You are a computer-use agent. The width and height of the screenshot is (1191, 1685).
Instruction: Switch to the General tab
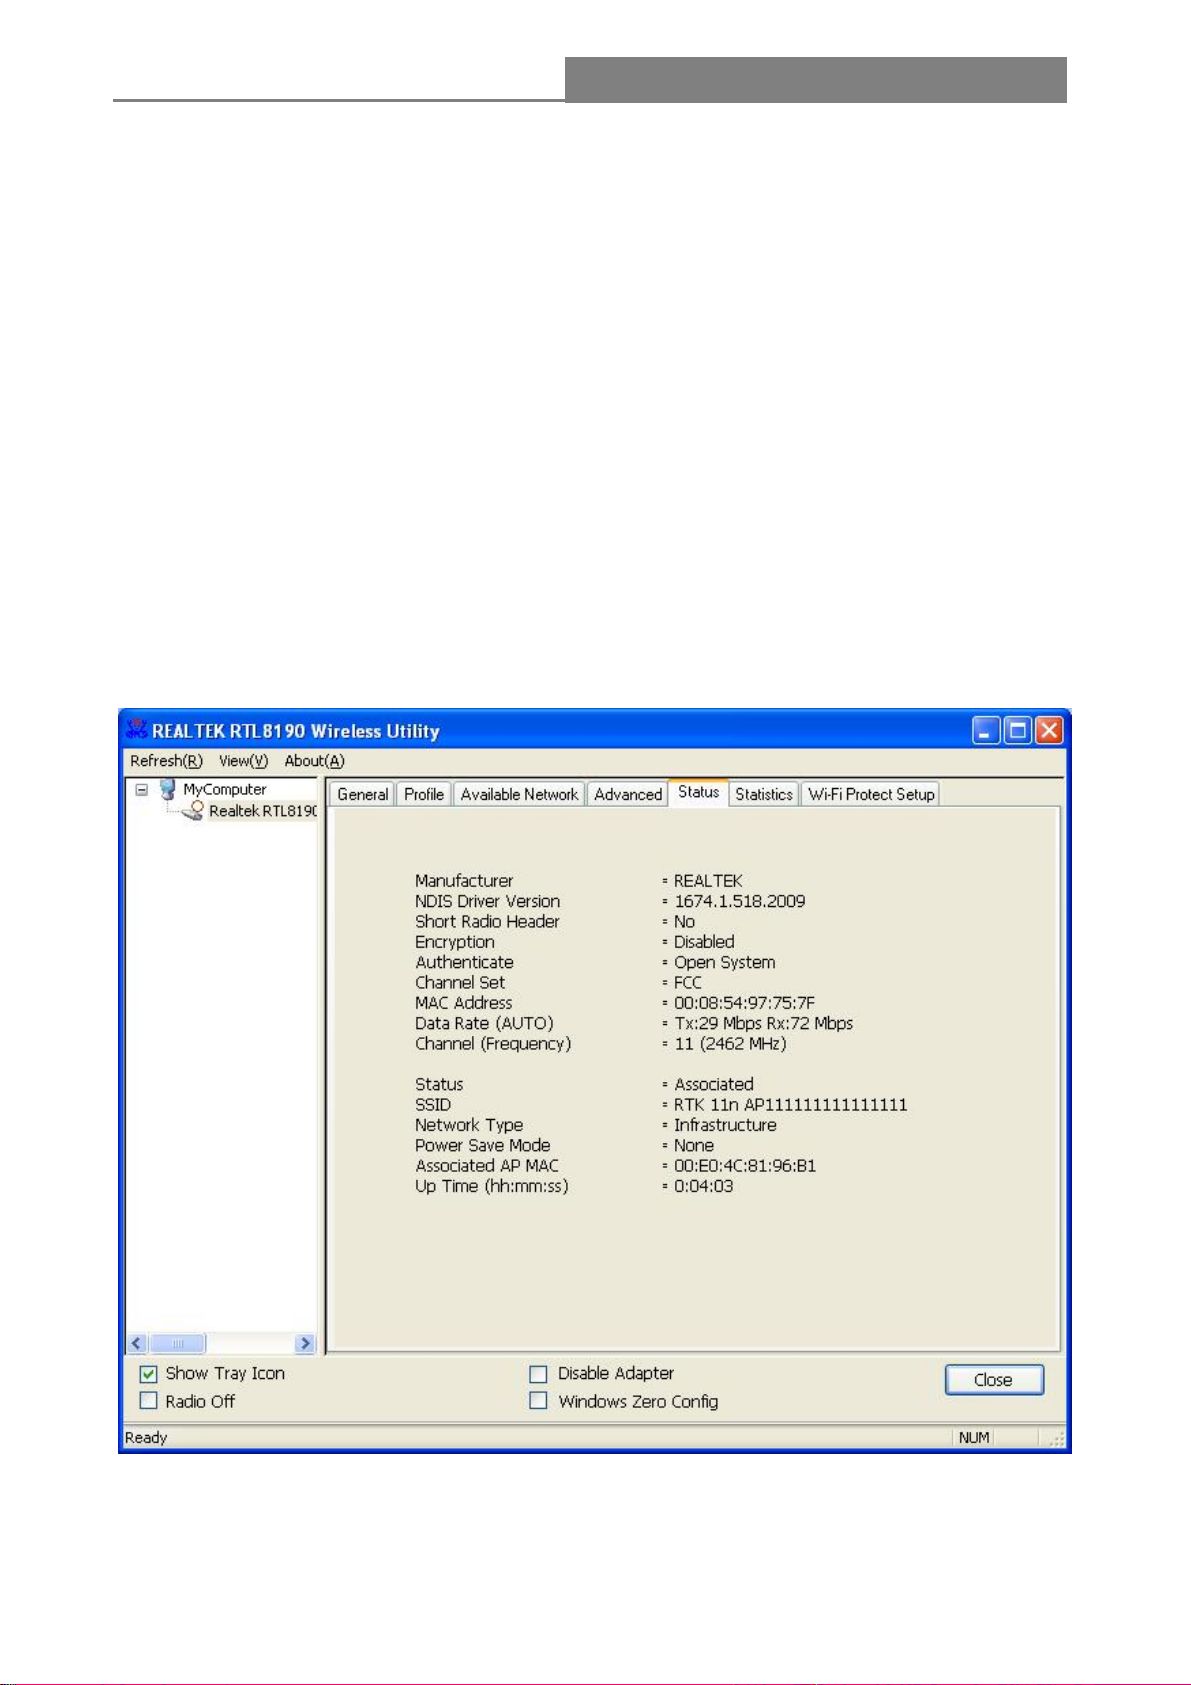[362, 794]
